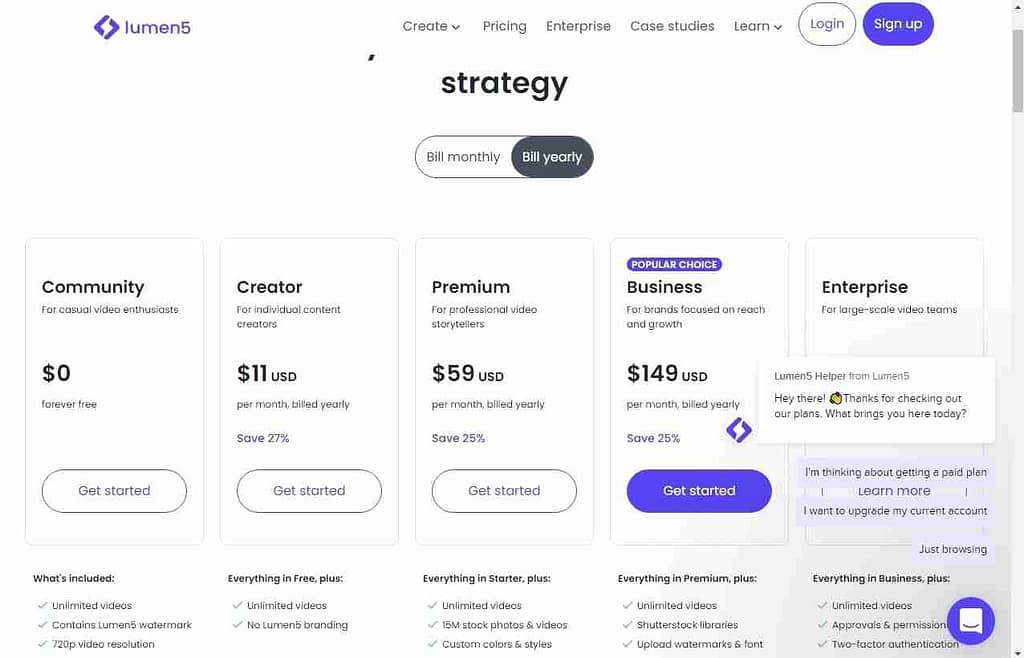The height and width of the screenshot is (658, 1024).
Task: Click the Lumen5 logo in the header
Action: tap(142, 27)
